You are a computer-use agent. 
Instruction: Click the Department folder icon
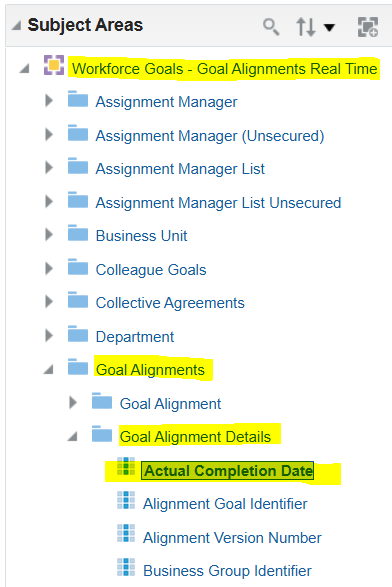pos(78,334)
